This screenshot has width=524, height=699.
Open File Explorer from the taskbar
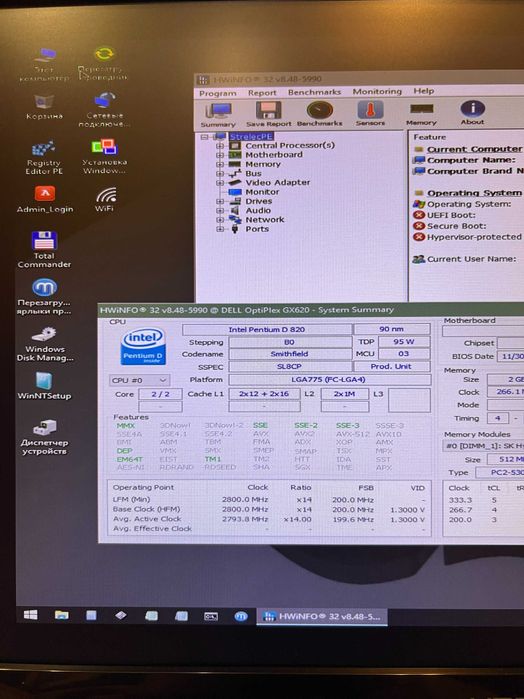(x=62, y=615)
